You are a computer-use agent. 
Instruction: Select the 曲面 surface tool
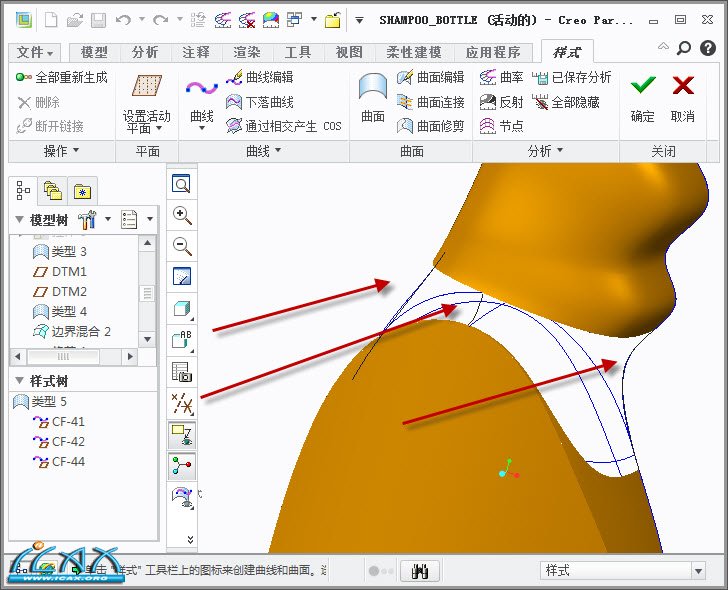point(373,98)
